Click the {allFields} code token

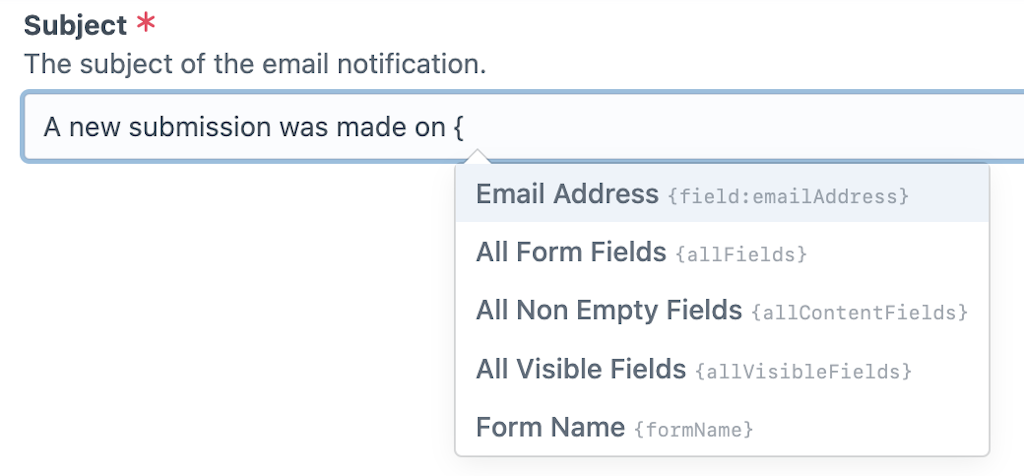(x=741, y=256)
